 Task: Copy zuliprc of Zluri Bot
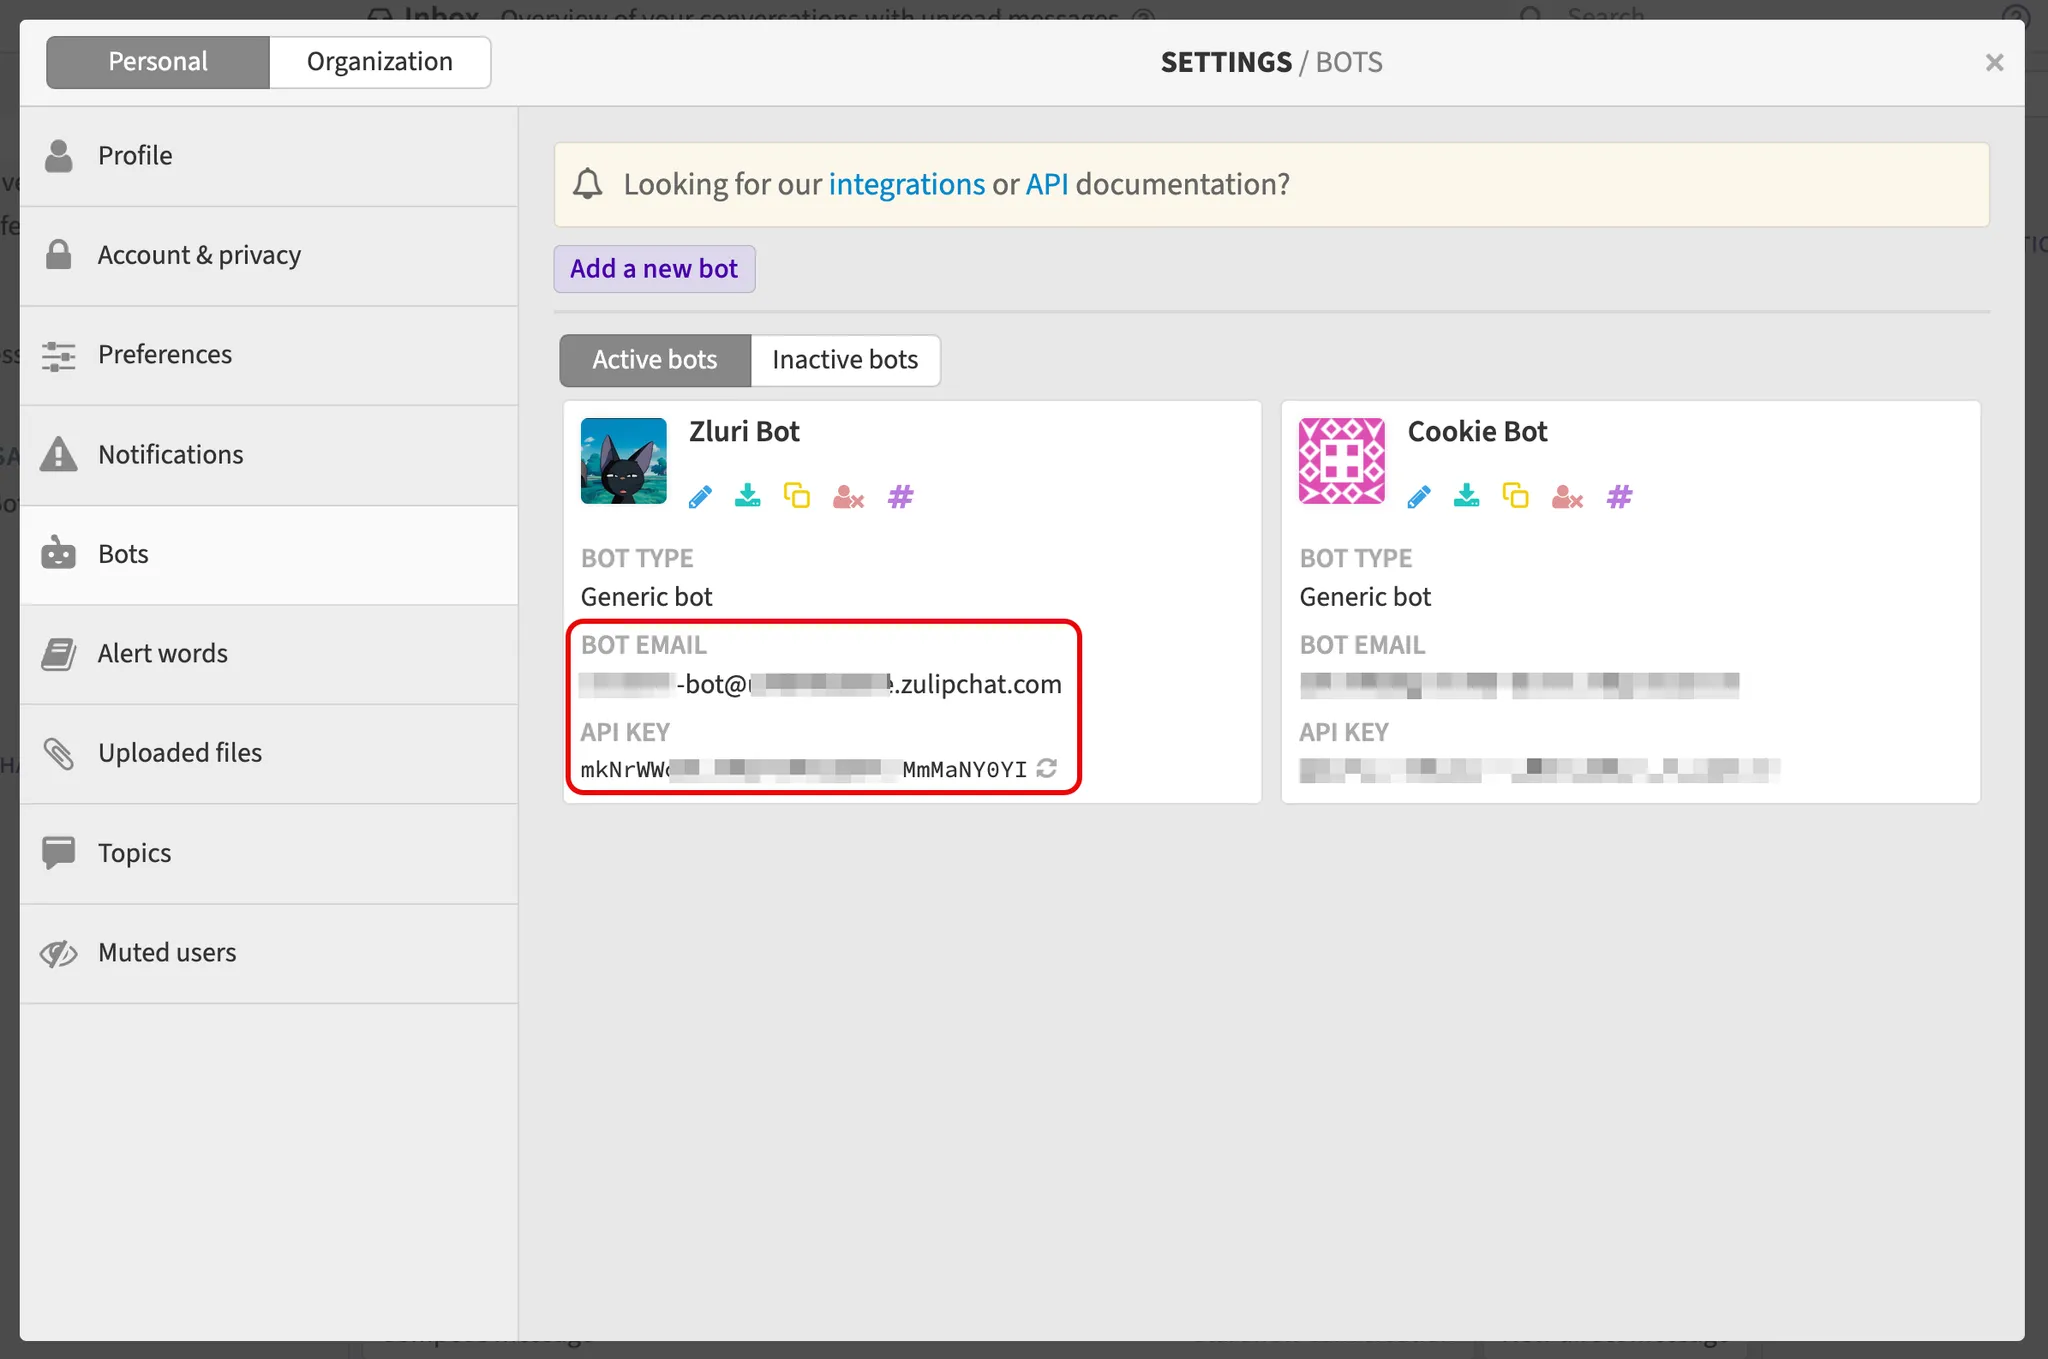click(797, 496)
